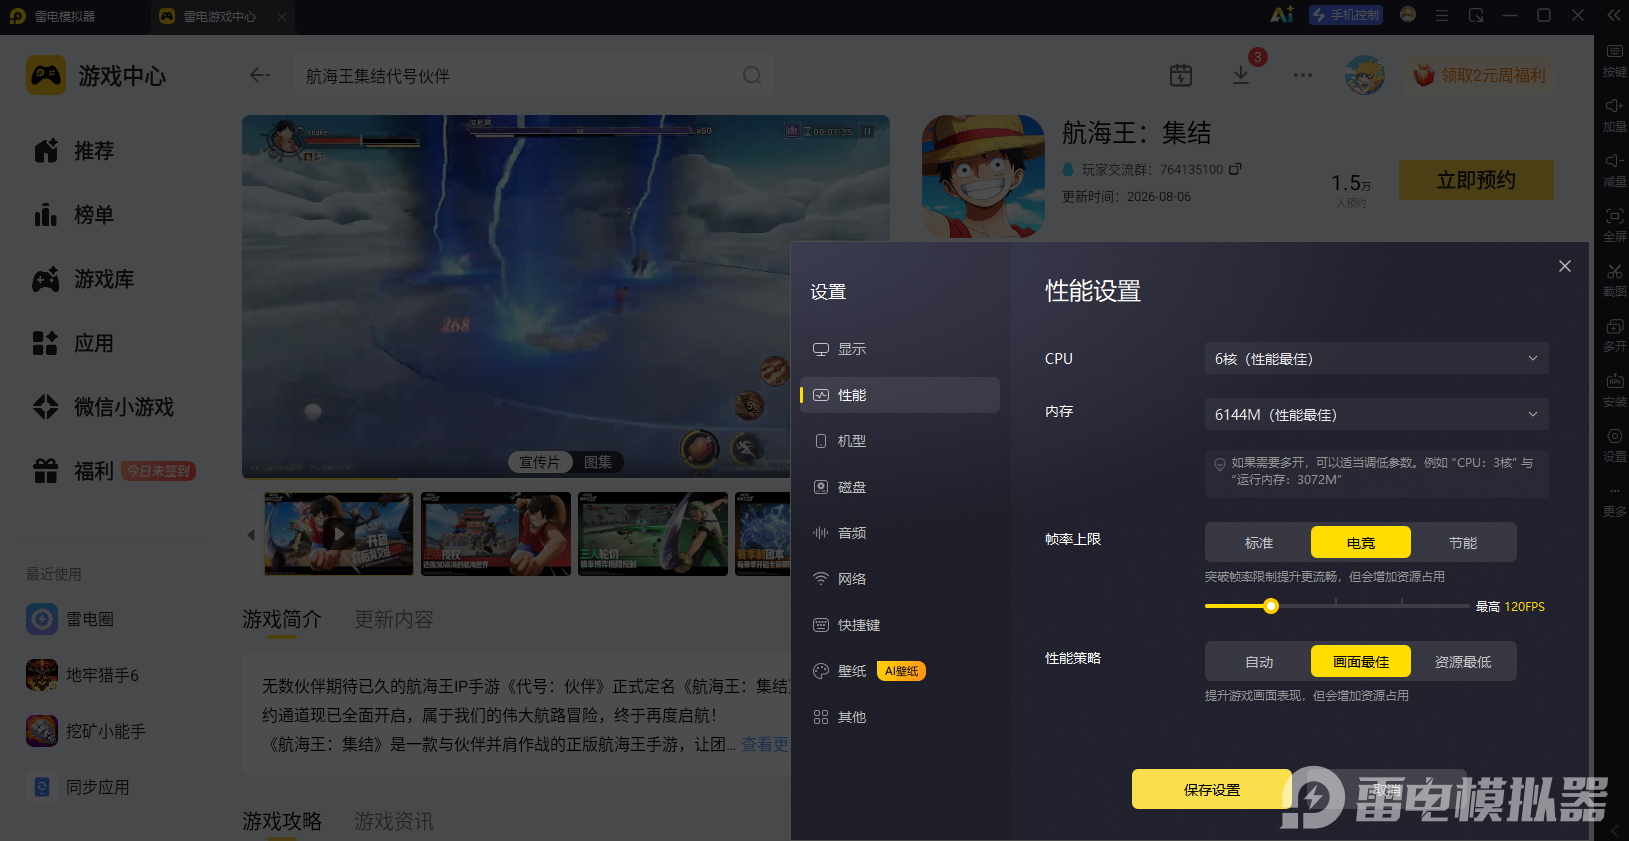Click the 立即预约 reserve button
The width and height of the screenshot is (1629, 841).
tap(1476, 180)
